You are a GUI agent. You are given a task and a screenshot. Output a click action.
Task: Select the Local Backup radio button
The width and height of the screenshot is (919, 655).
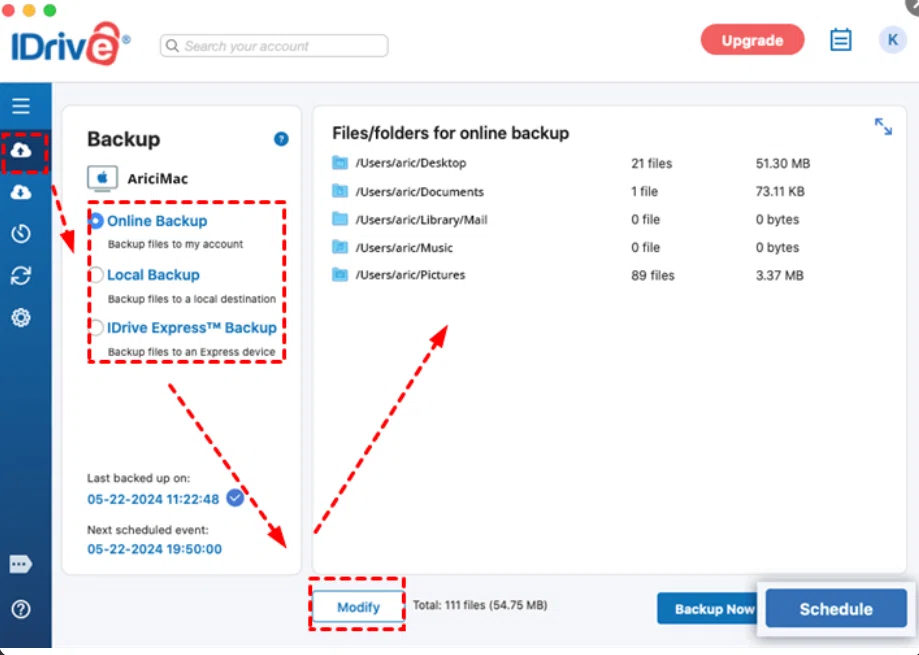coord(96,274)
